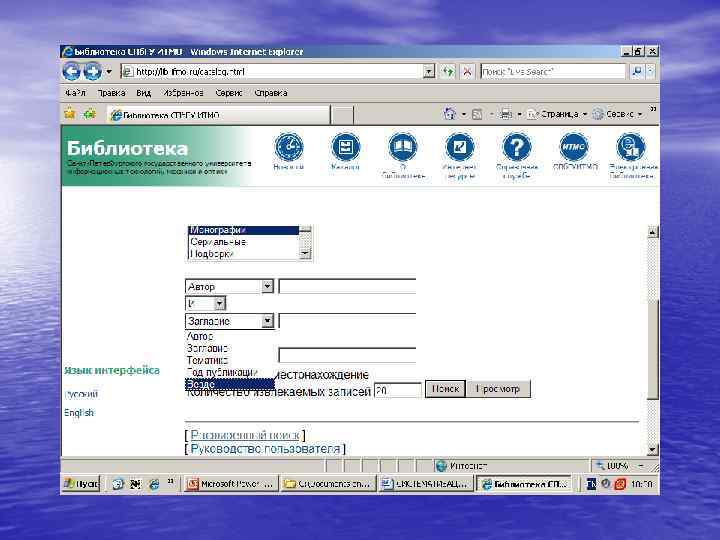
Task: Select Сериальные in the database list
Action: click(244, 242)
